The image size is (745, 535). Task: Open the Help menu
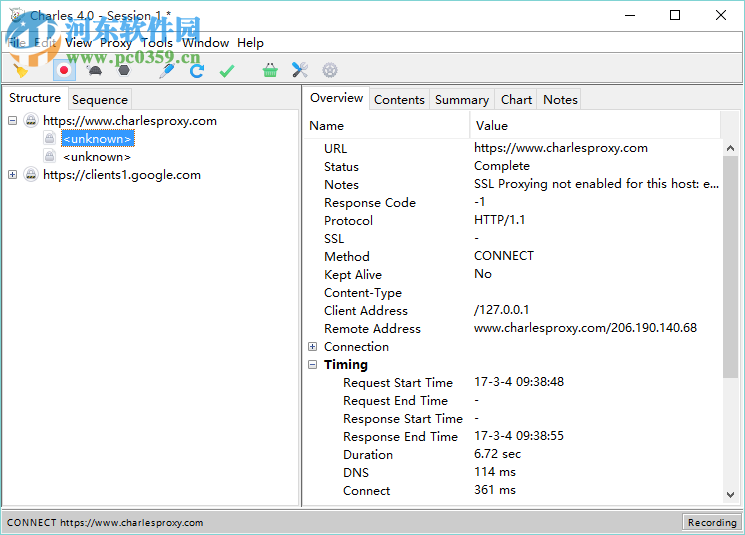point(250,43)
